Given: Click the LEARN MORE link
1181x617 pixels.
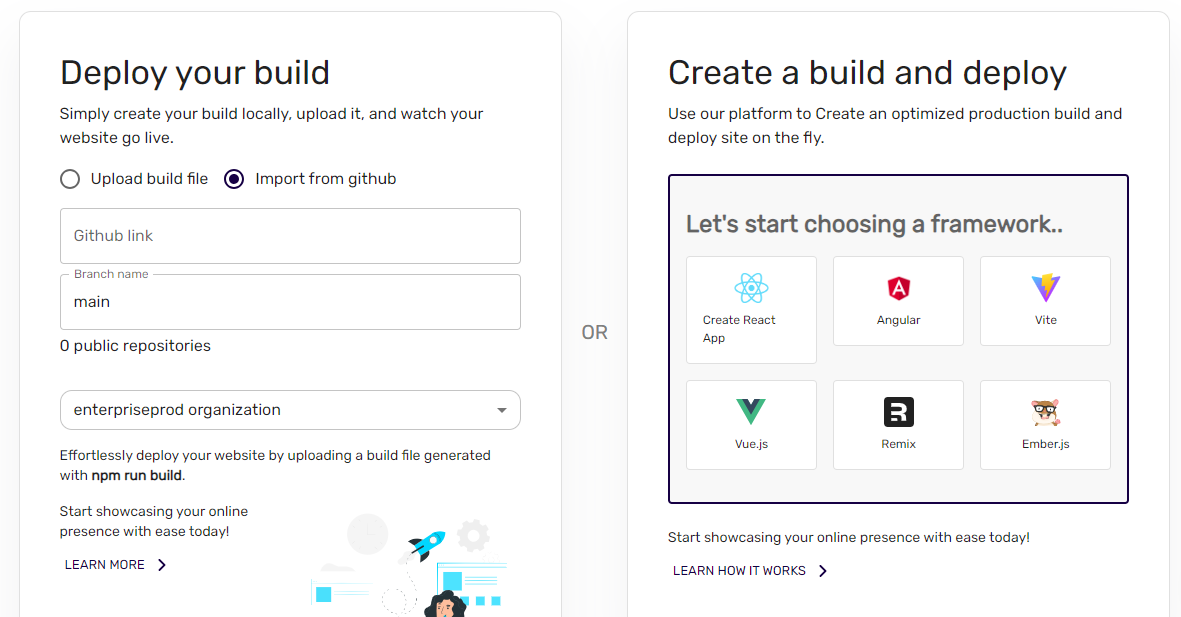Looking at the screenshot, I should [x=105, y=565].
